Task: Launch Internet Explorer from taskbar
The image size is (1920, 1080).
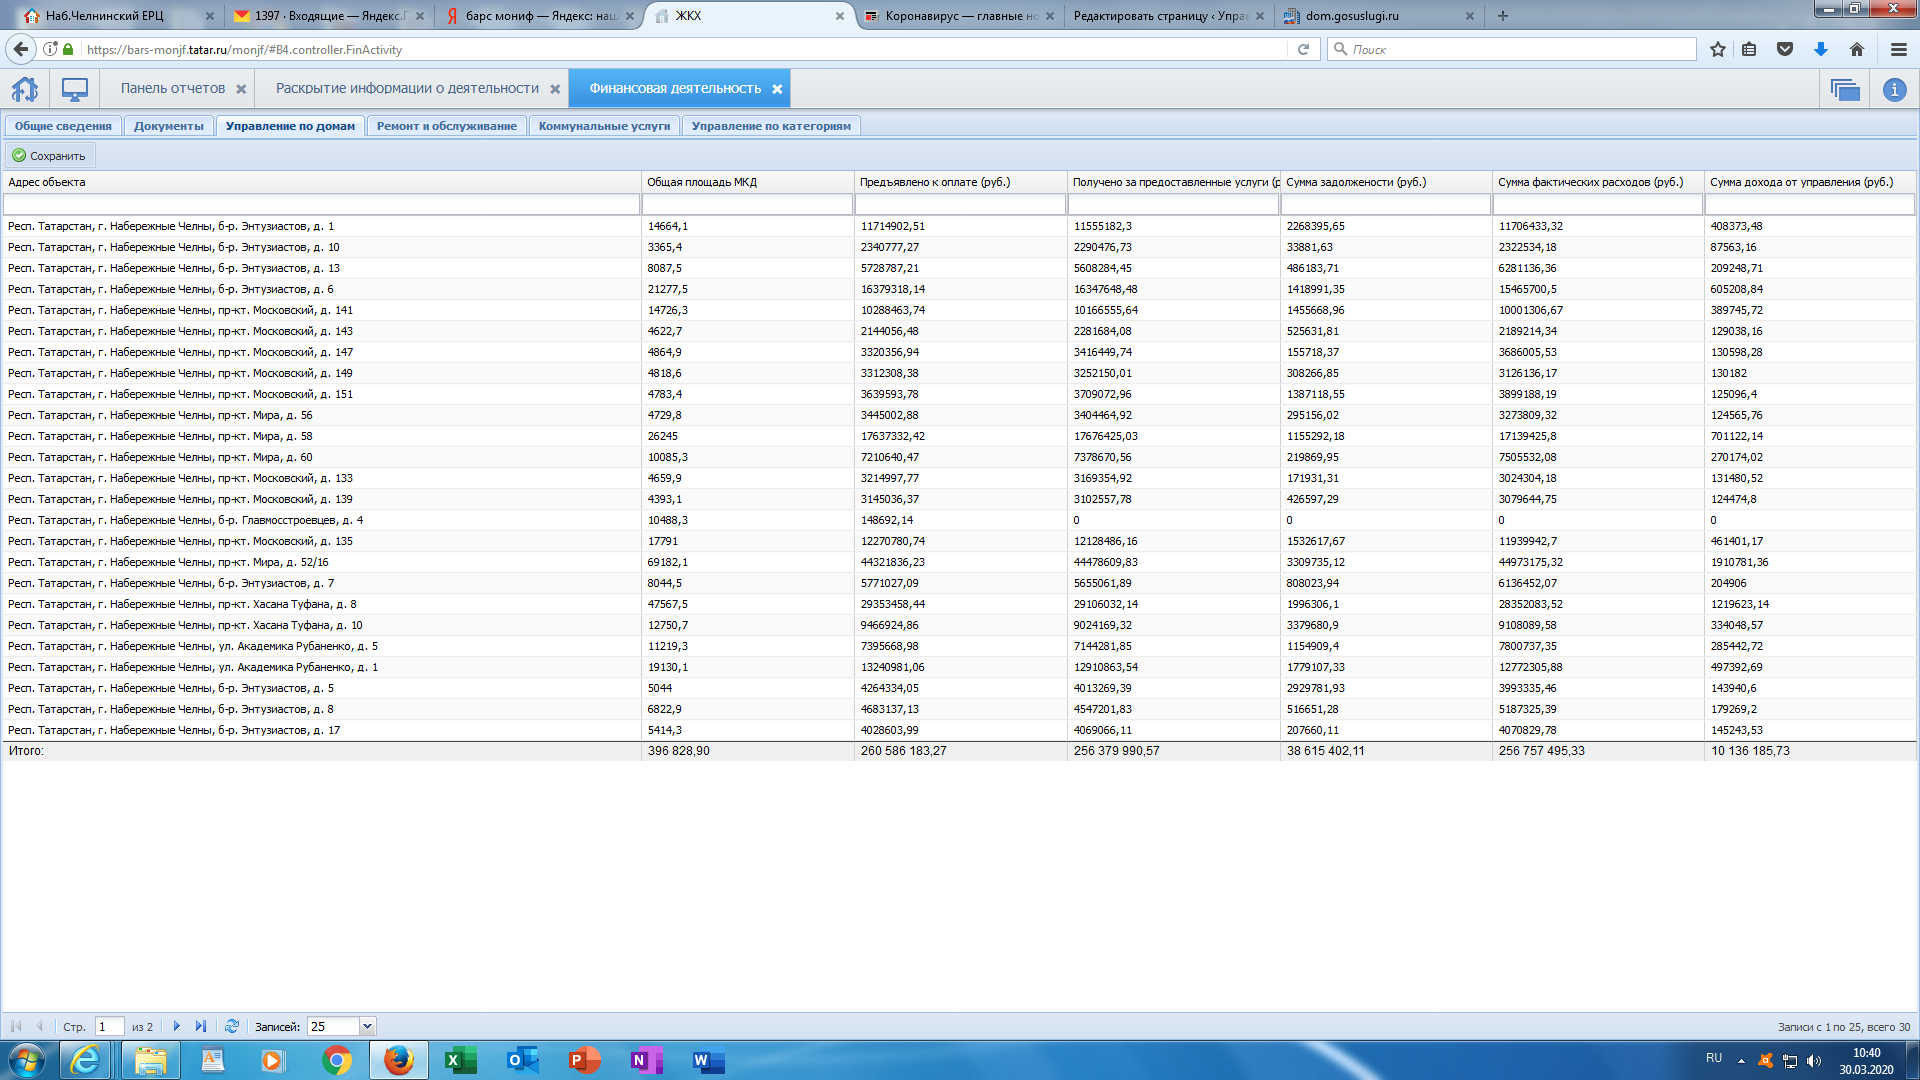Action: [86, 1060]
